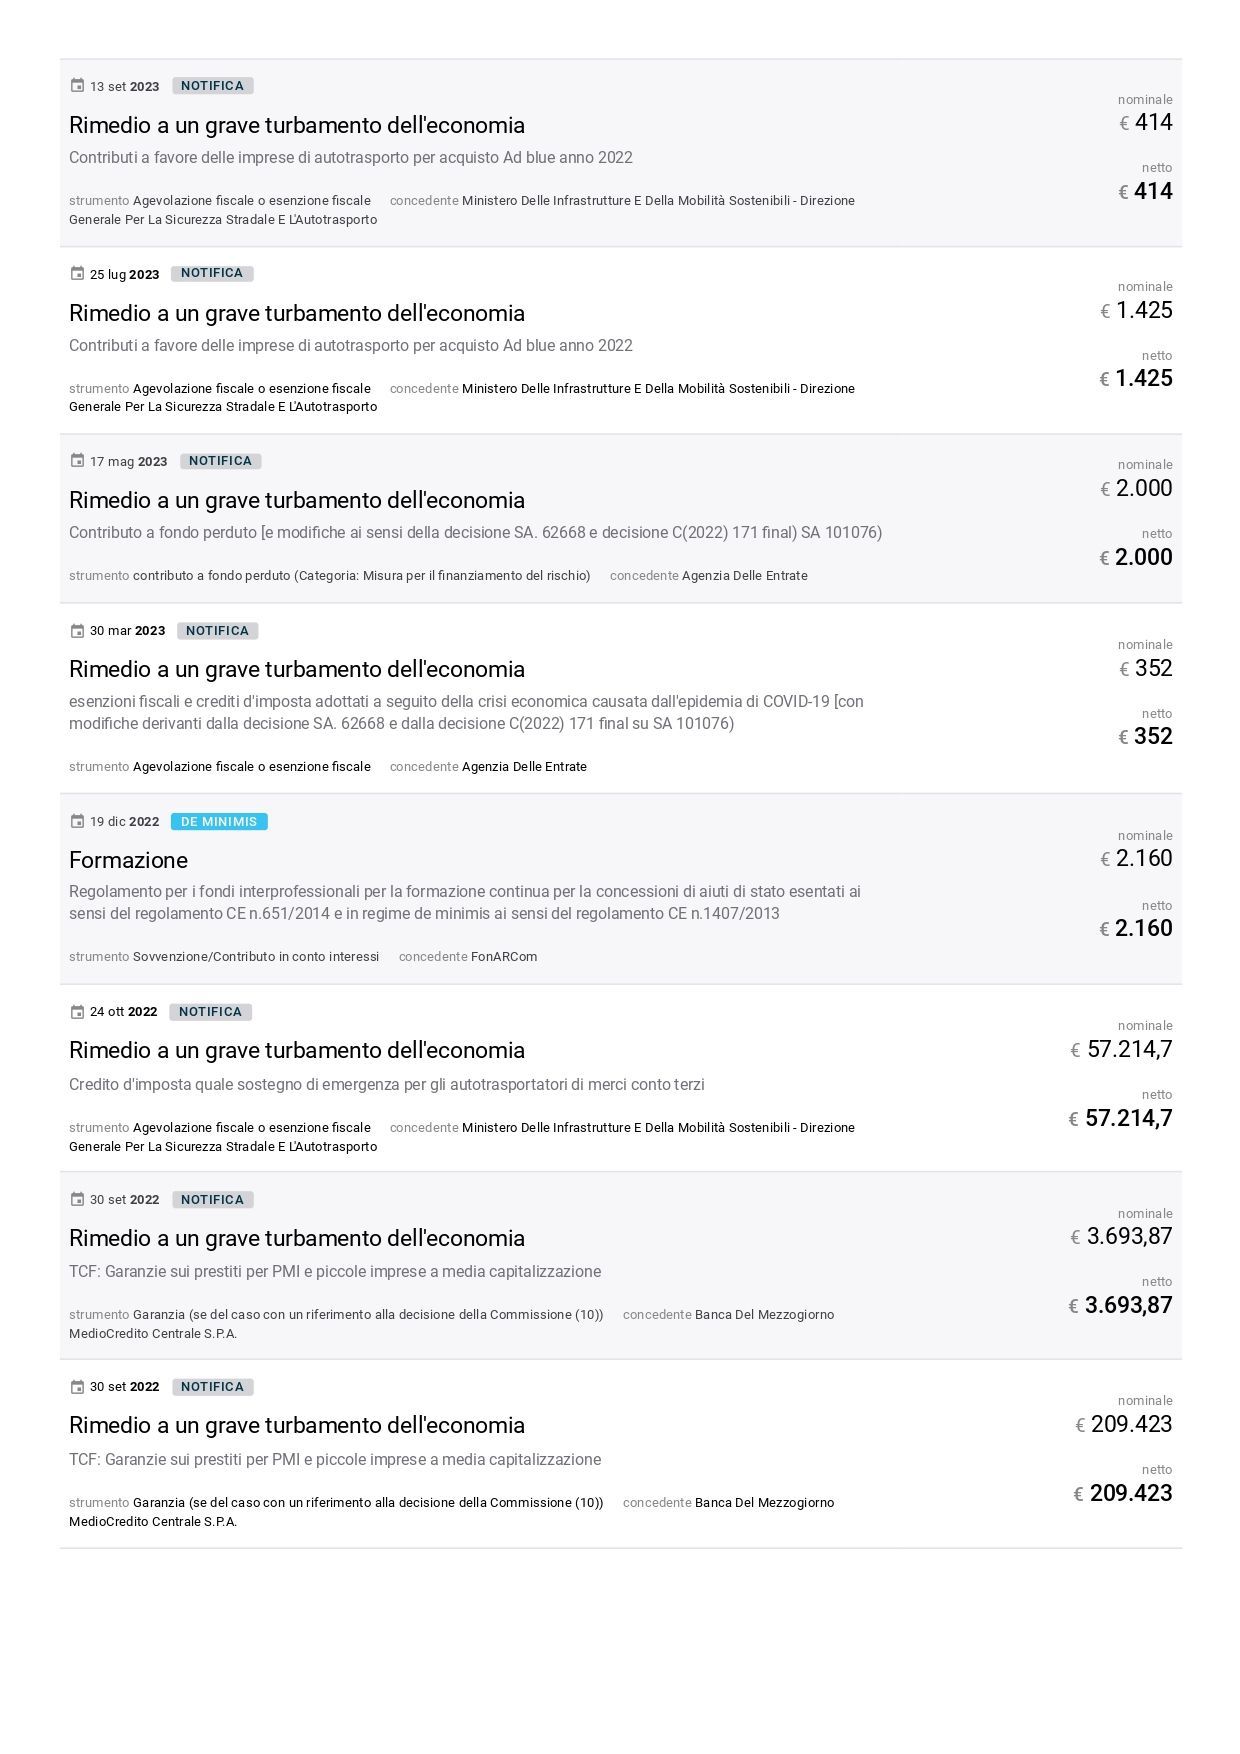Click the calendar icon in the €3.693,87 entry
This screenshot has height=1754, width=1240.
tap(77, 1200)
